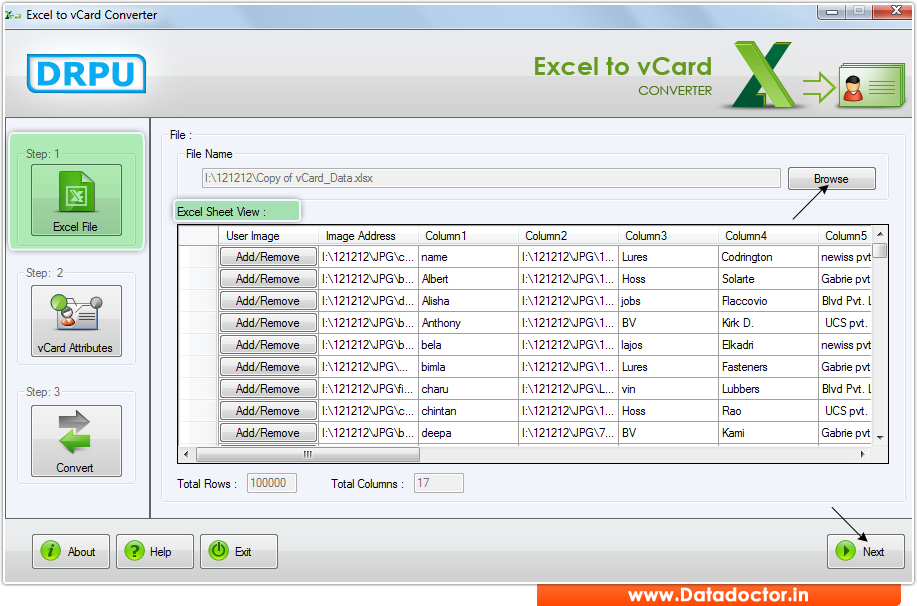Select the Convert step arrows icon
Viewport: 917px width, 606px height.
click(76, 440)
